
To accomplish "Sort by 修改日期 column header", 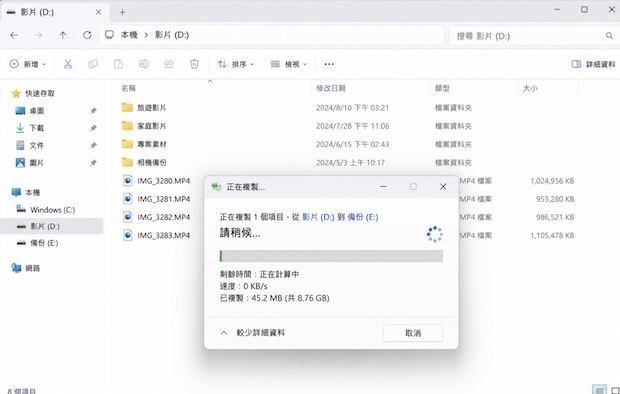I will 331,88.
